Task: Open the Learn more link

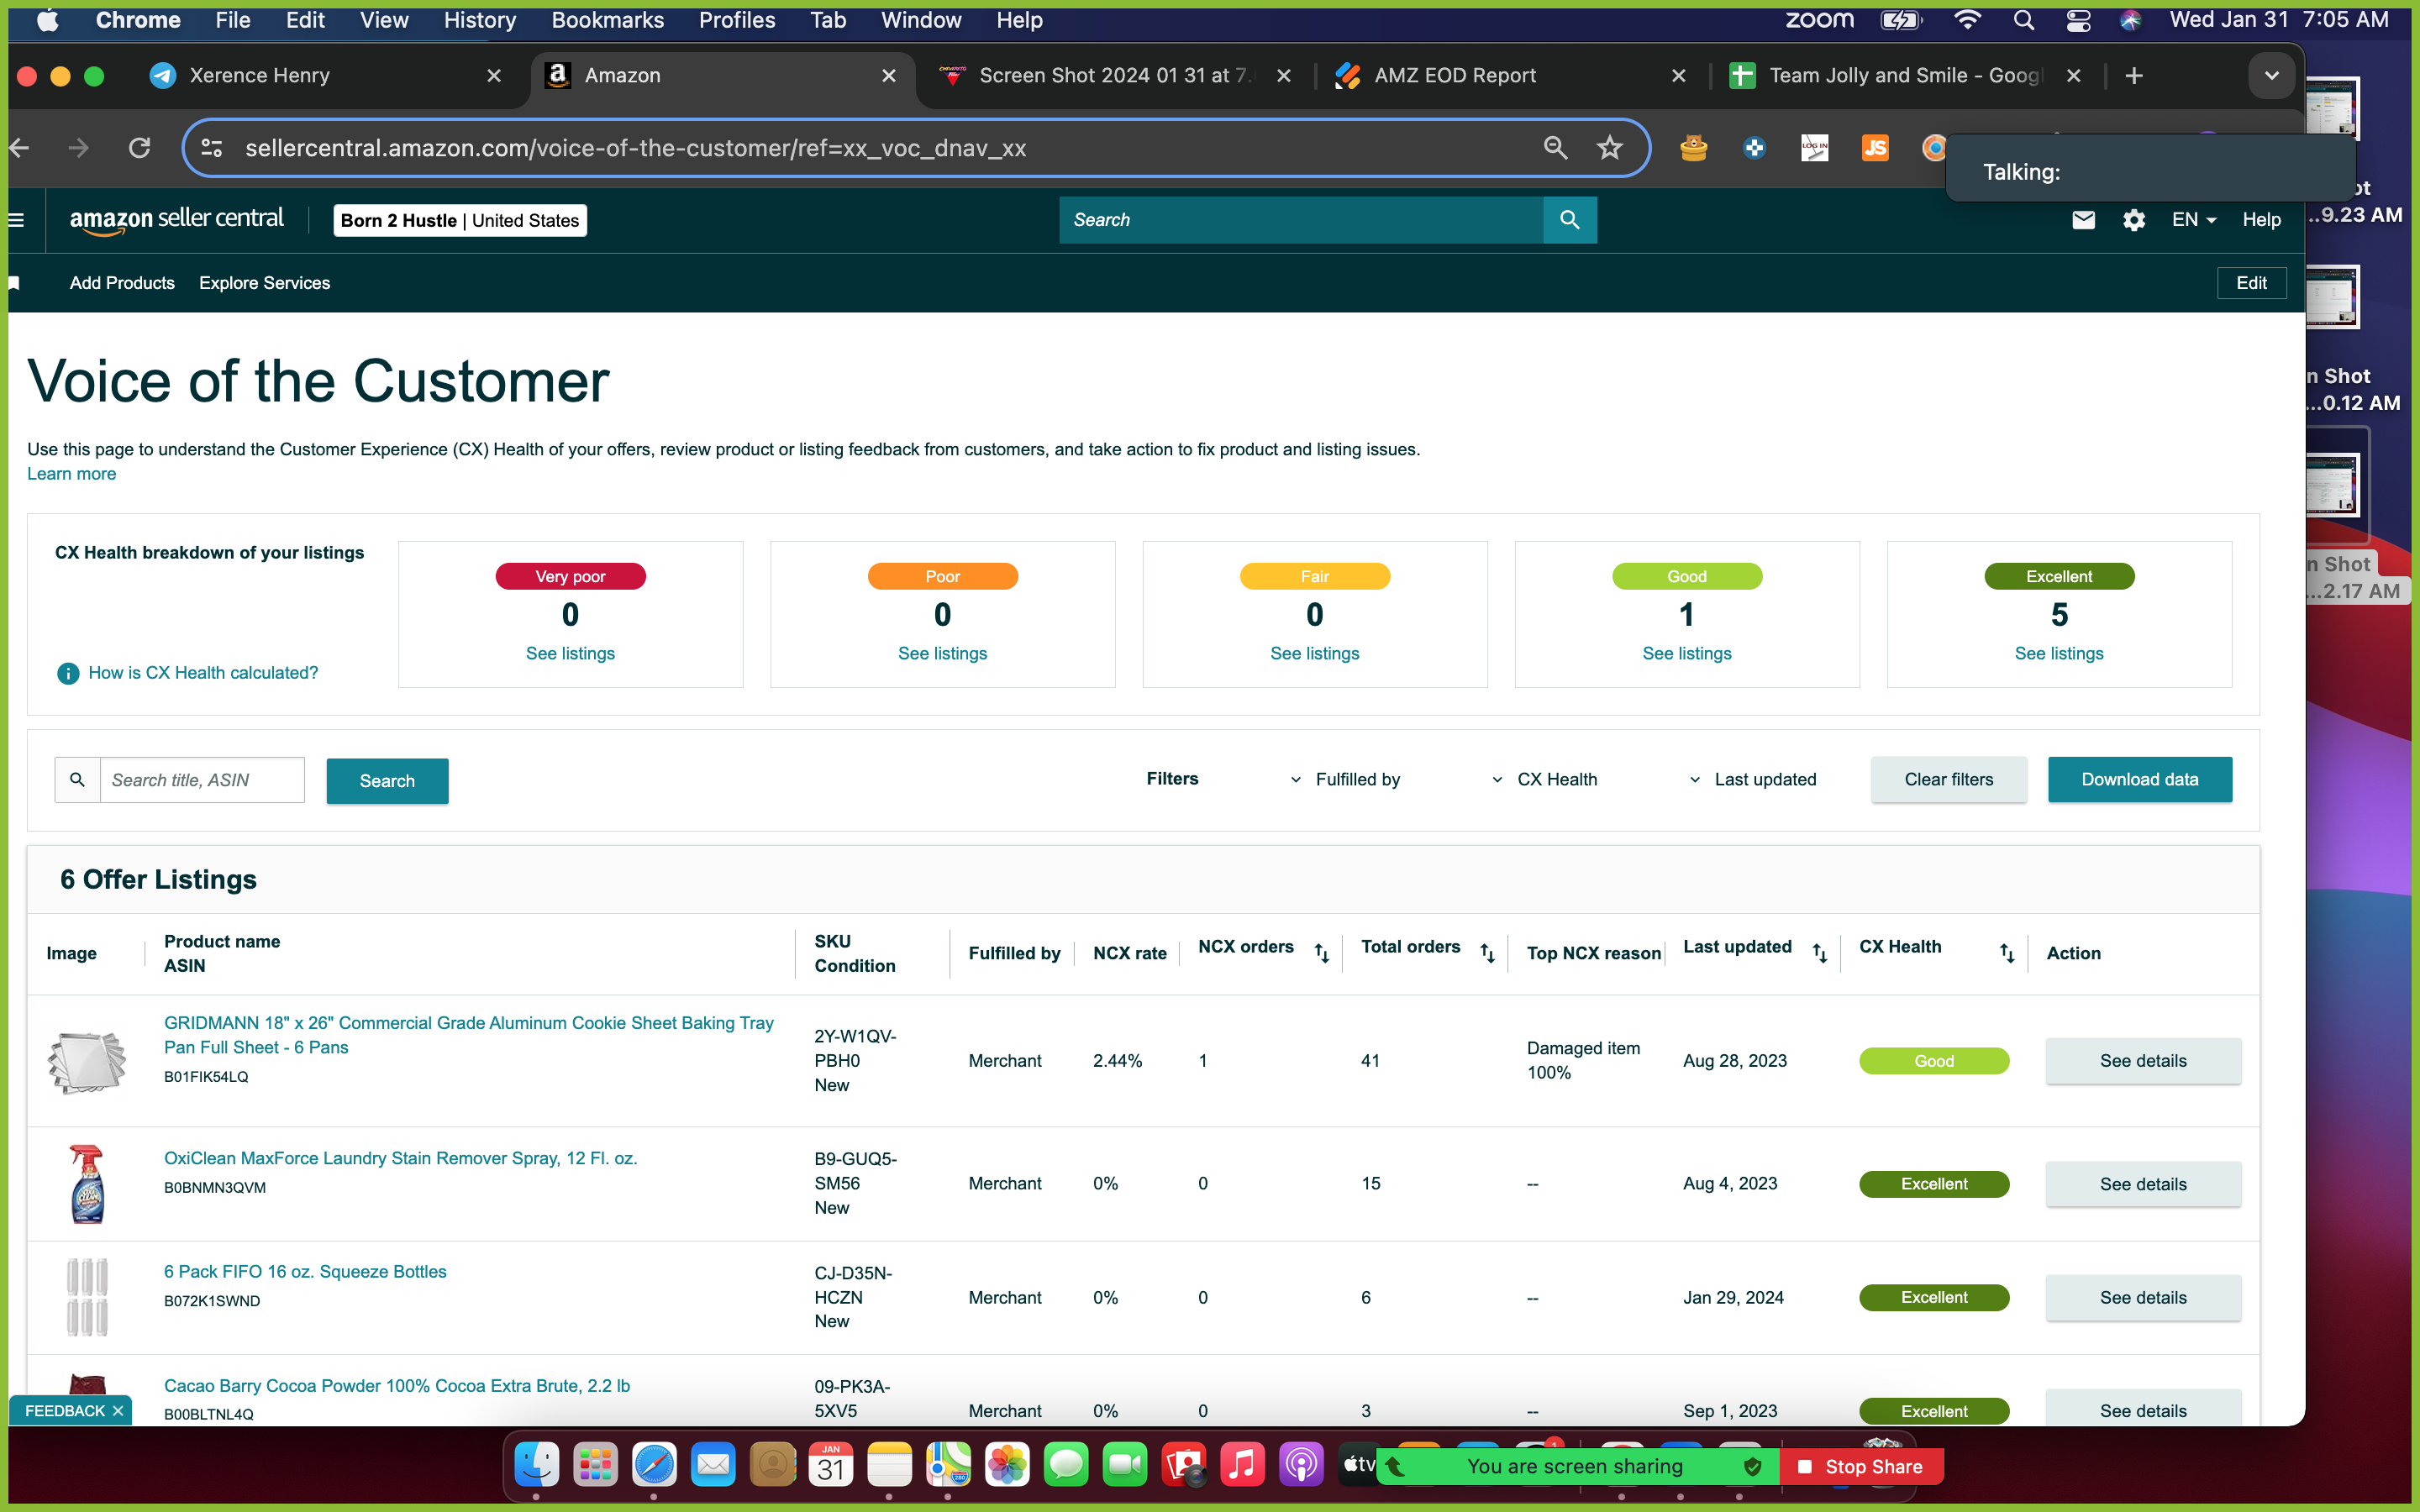Action: (71, 474)
